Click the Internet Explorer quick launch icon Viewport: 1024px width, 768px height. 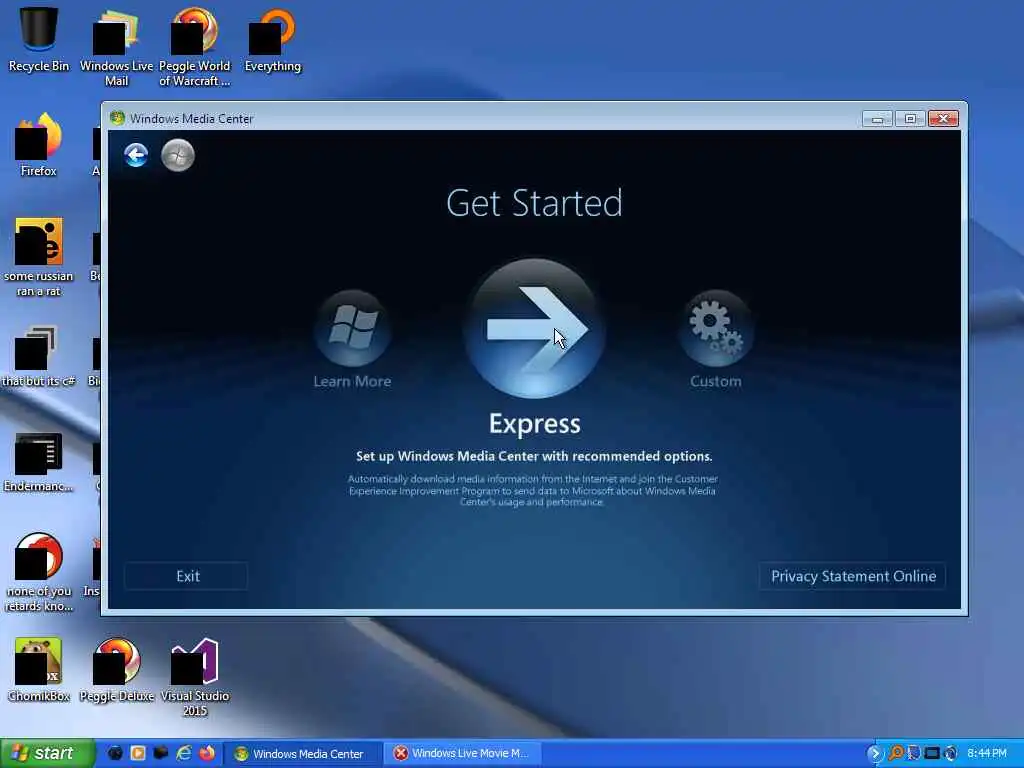[x=184, y=754]
